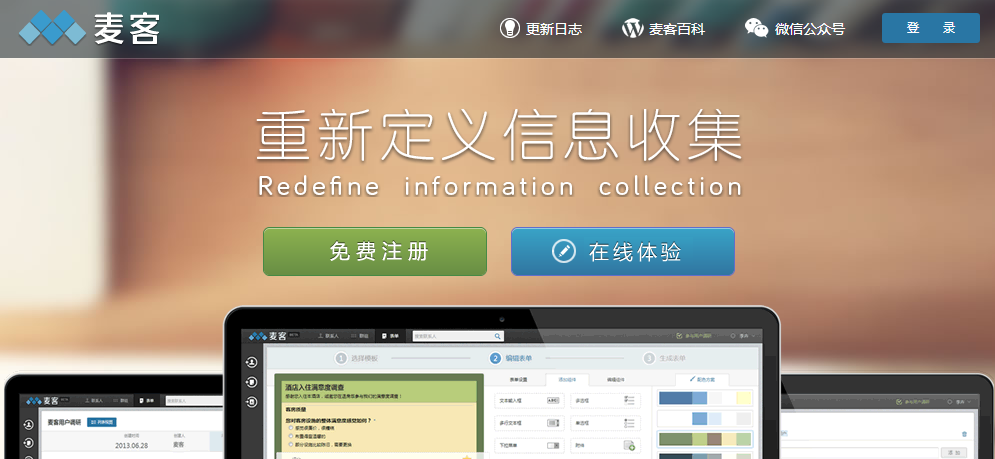Click middle sidebar icon in center laptop mockup
The width and height of the screenshot is (995, 459).
251,382
